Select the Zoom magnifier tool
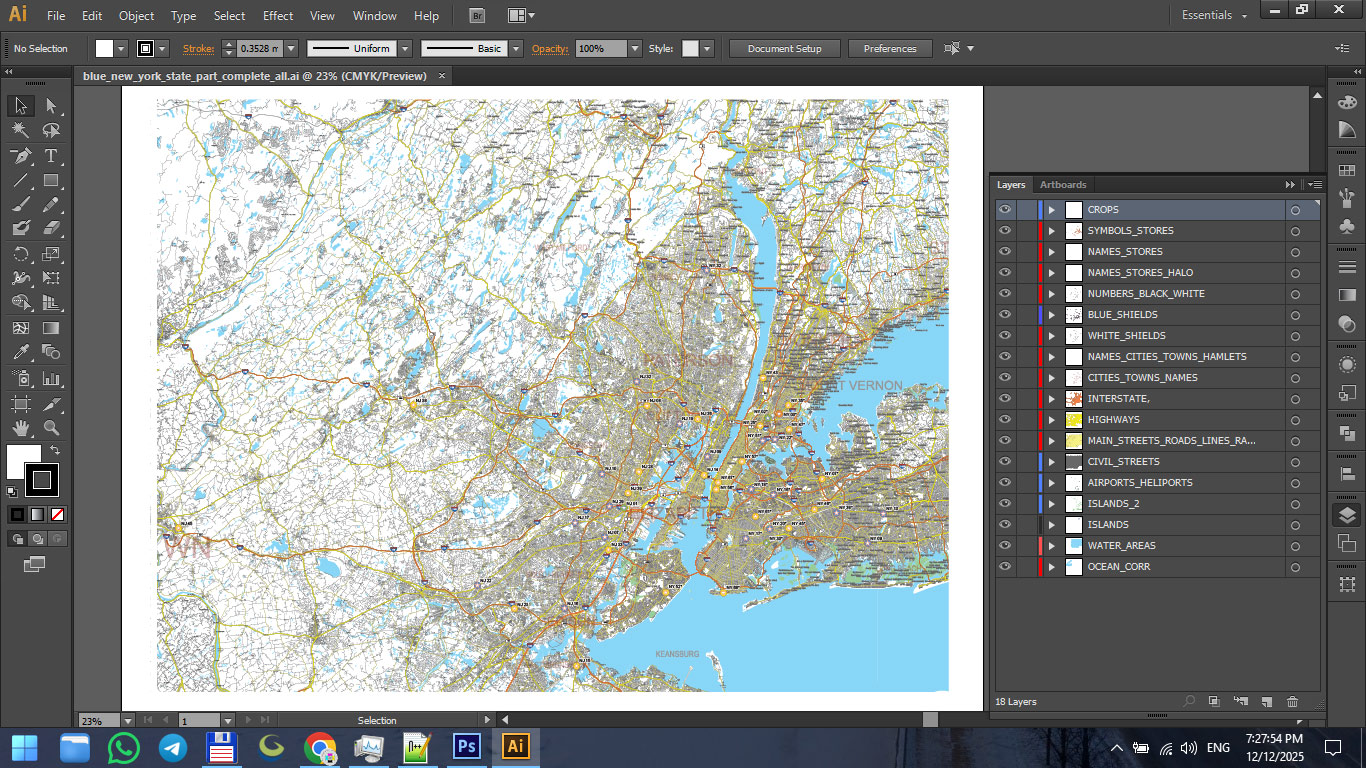 tap(51, 428)
